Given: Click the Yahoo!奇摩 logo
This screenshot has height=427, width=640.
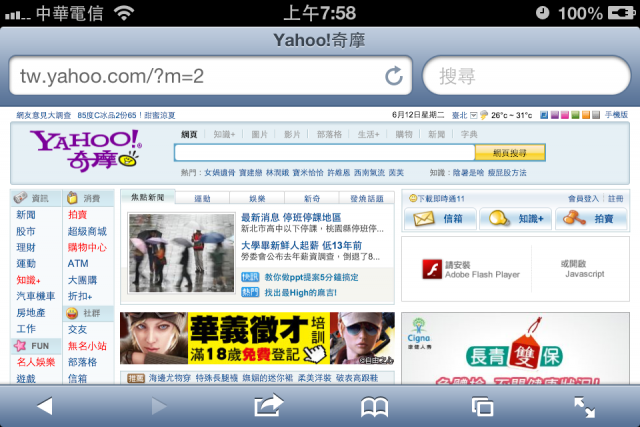Looking at the screenshot, I should pos(86,150).
